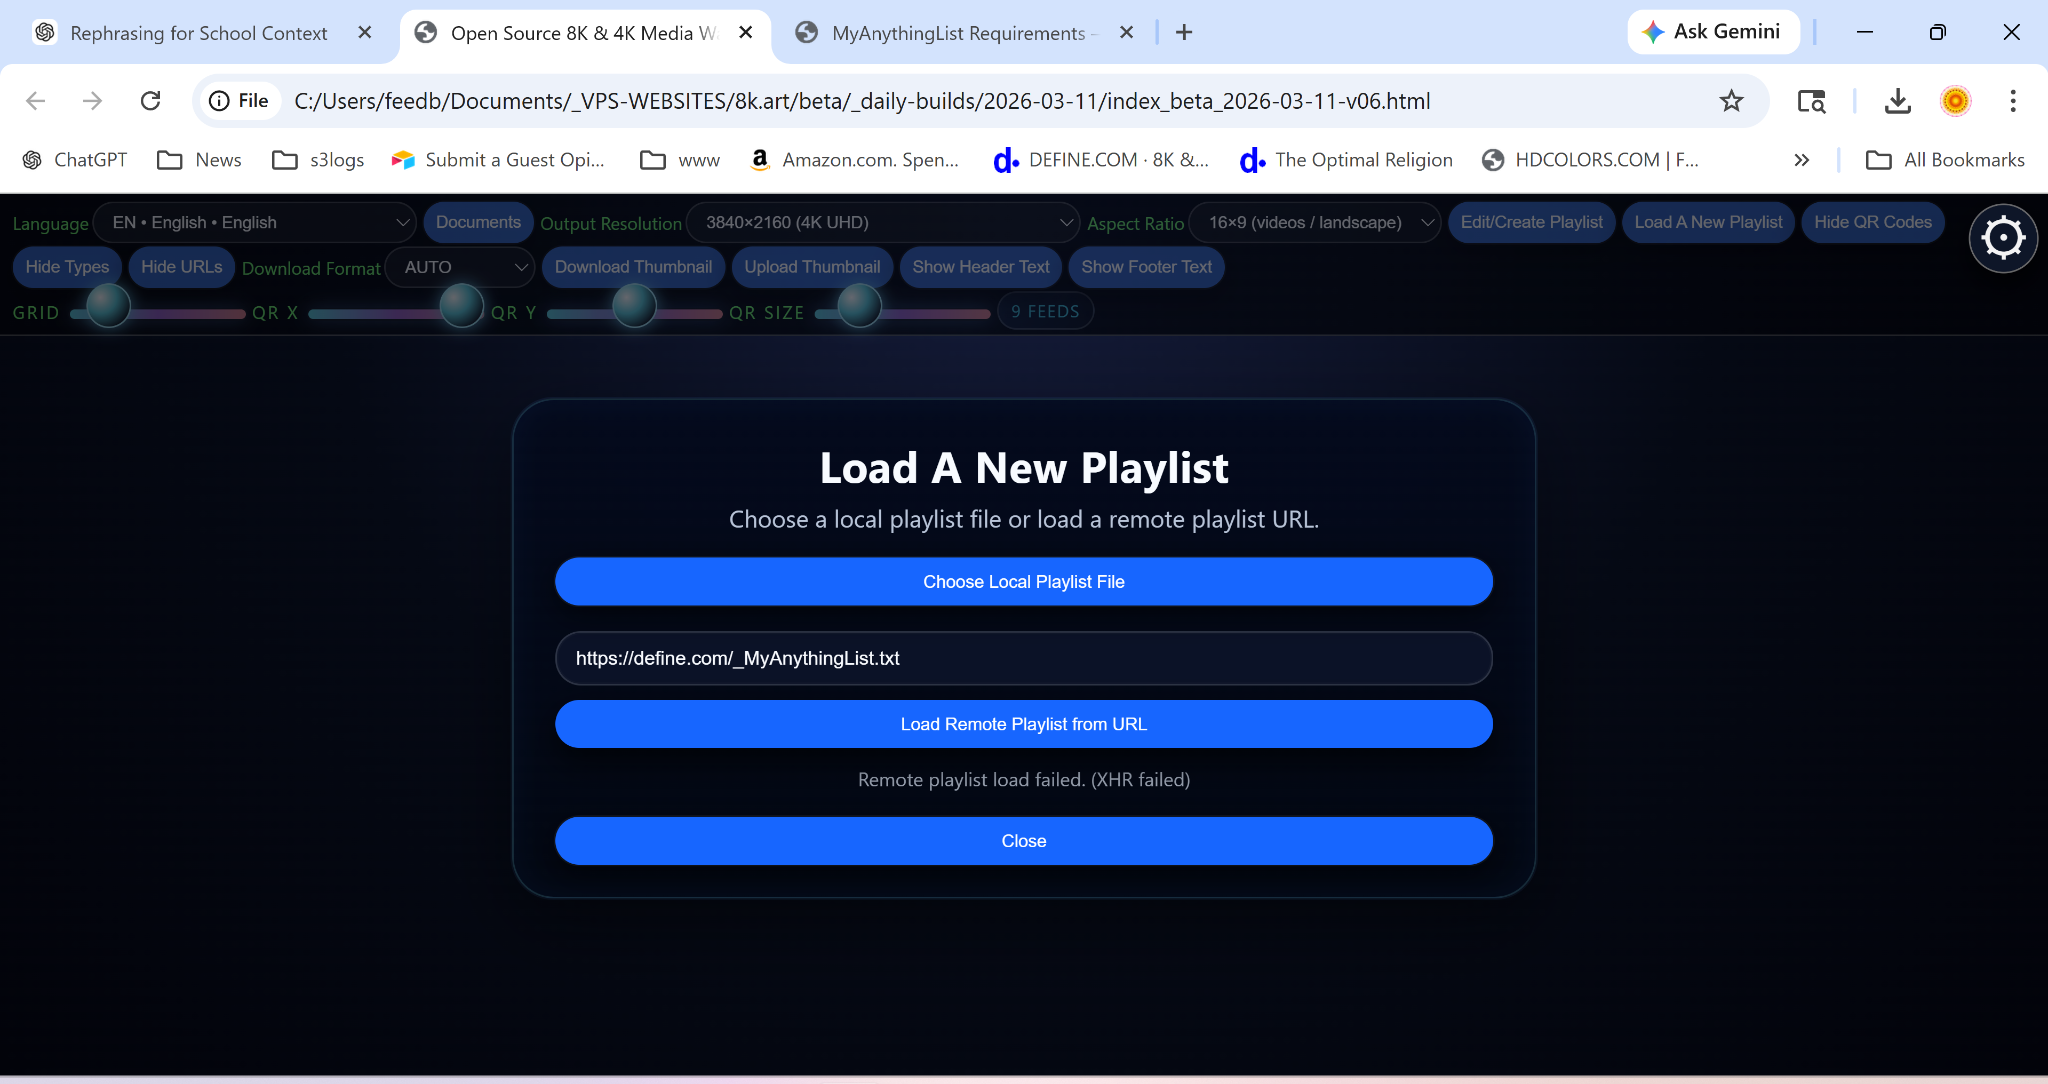Image resolution: width=2048 pixels, height=1084 pixels.
Task: Open Amazon.com bookmark
Action: click(x=854, y=160)
